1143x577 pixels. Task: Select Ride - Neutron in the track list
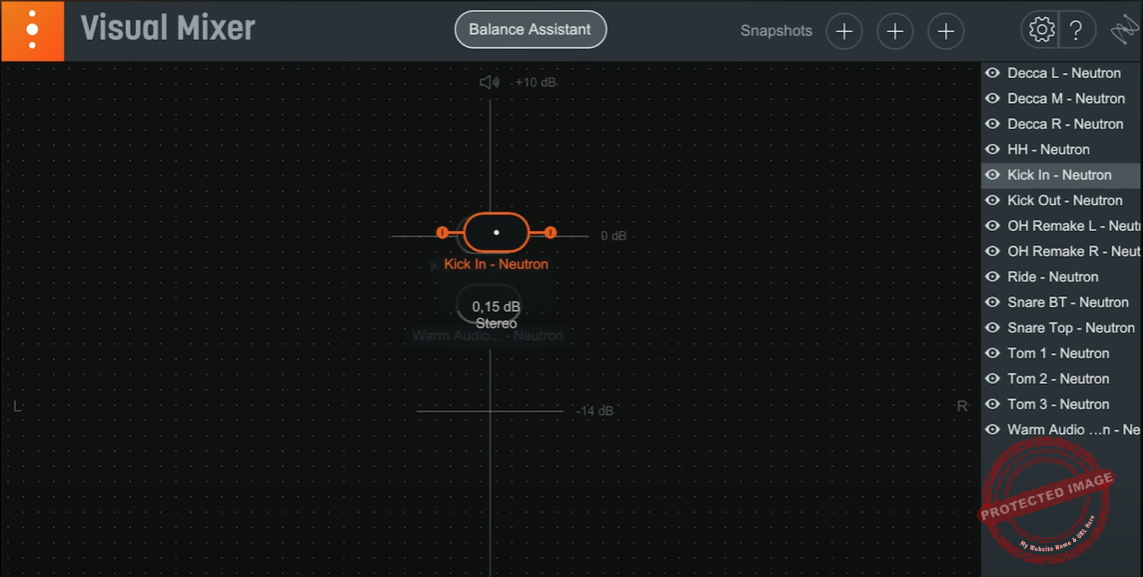(1053, 277)
